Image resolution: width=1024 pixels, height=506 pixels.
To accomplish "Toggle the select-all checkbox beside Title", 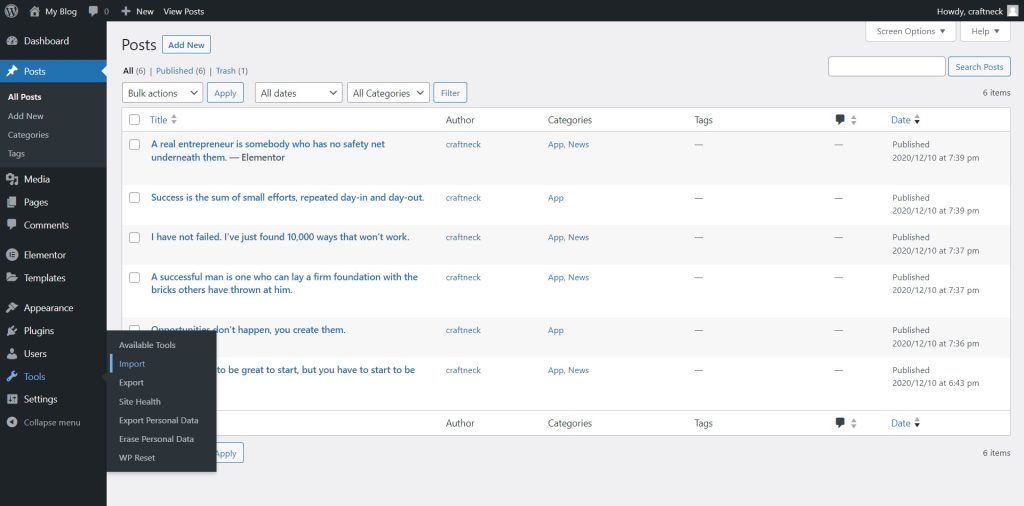I will [x=135, y=119].
